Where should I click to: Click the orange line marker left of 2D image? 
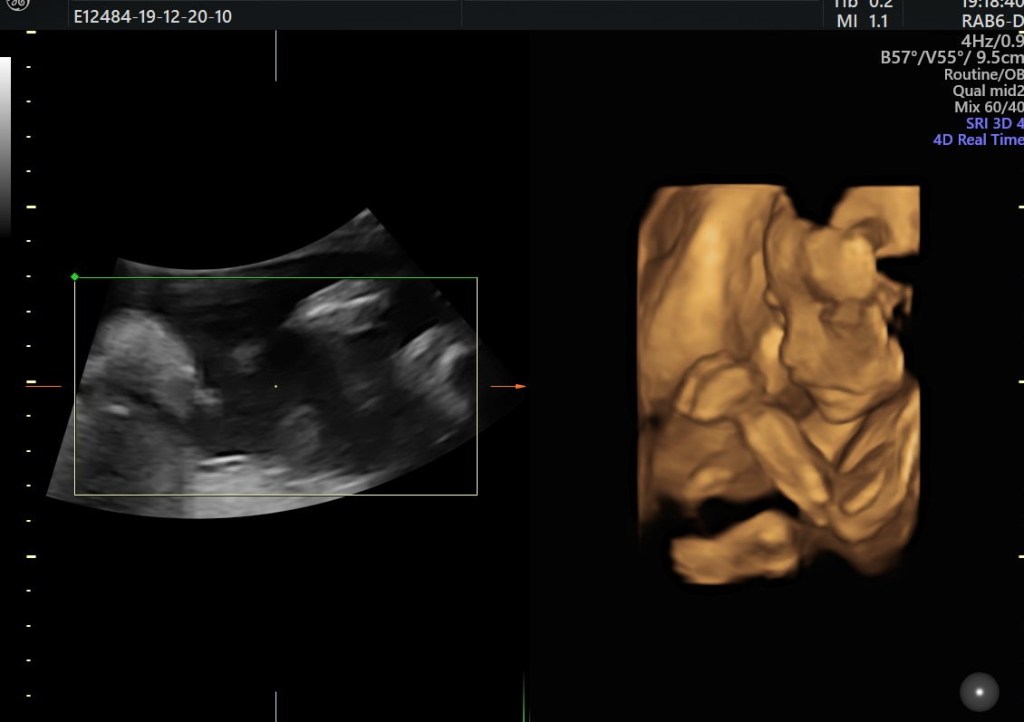tap(43, 386)
